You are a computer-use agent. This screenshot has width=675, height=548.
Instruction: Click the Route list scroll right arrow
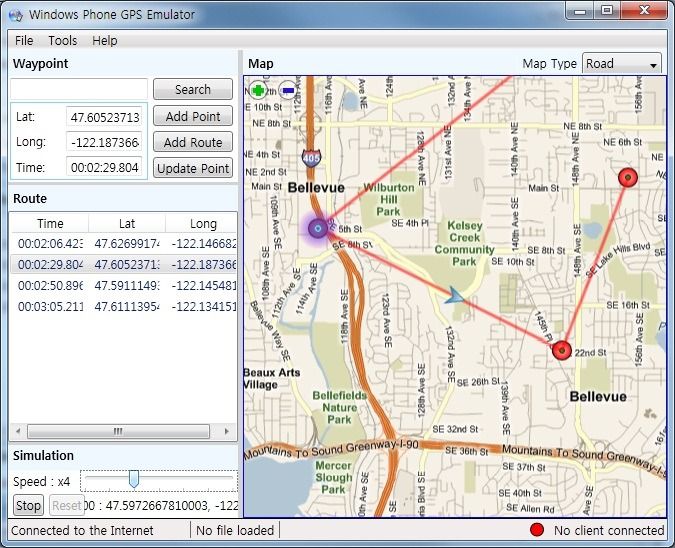[226, 431]
